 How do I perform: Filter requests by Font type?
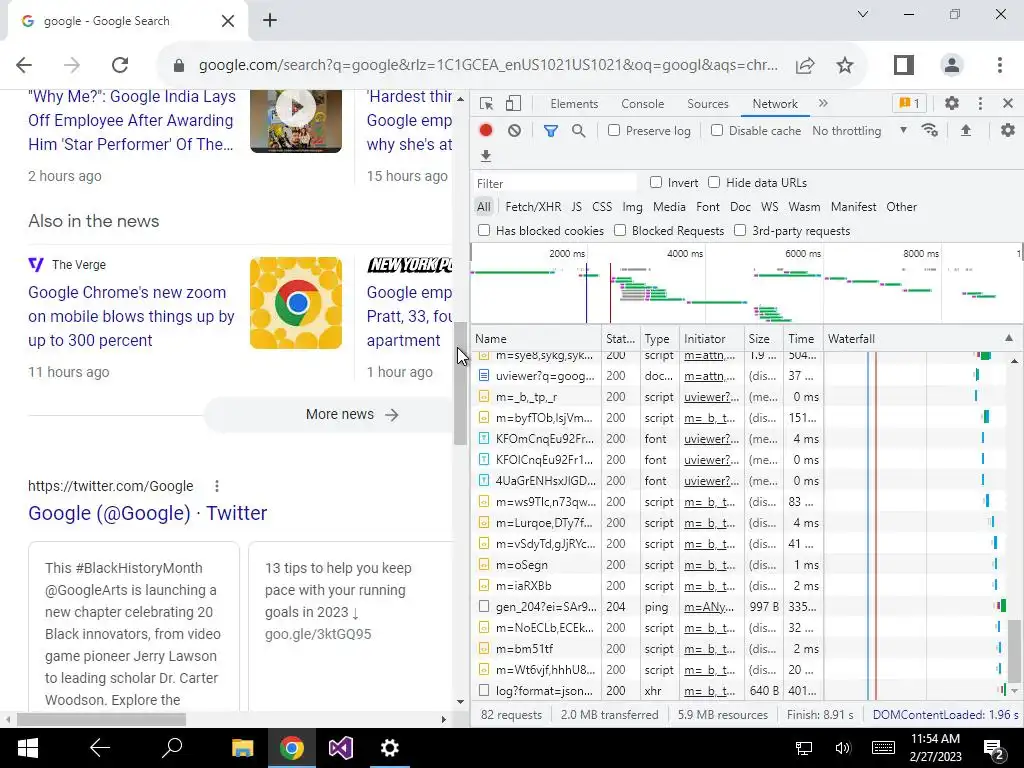tap(708, 206)
